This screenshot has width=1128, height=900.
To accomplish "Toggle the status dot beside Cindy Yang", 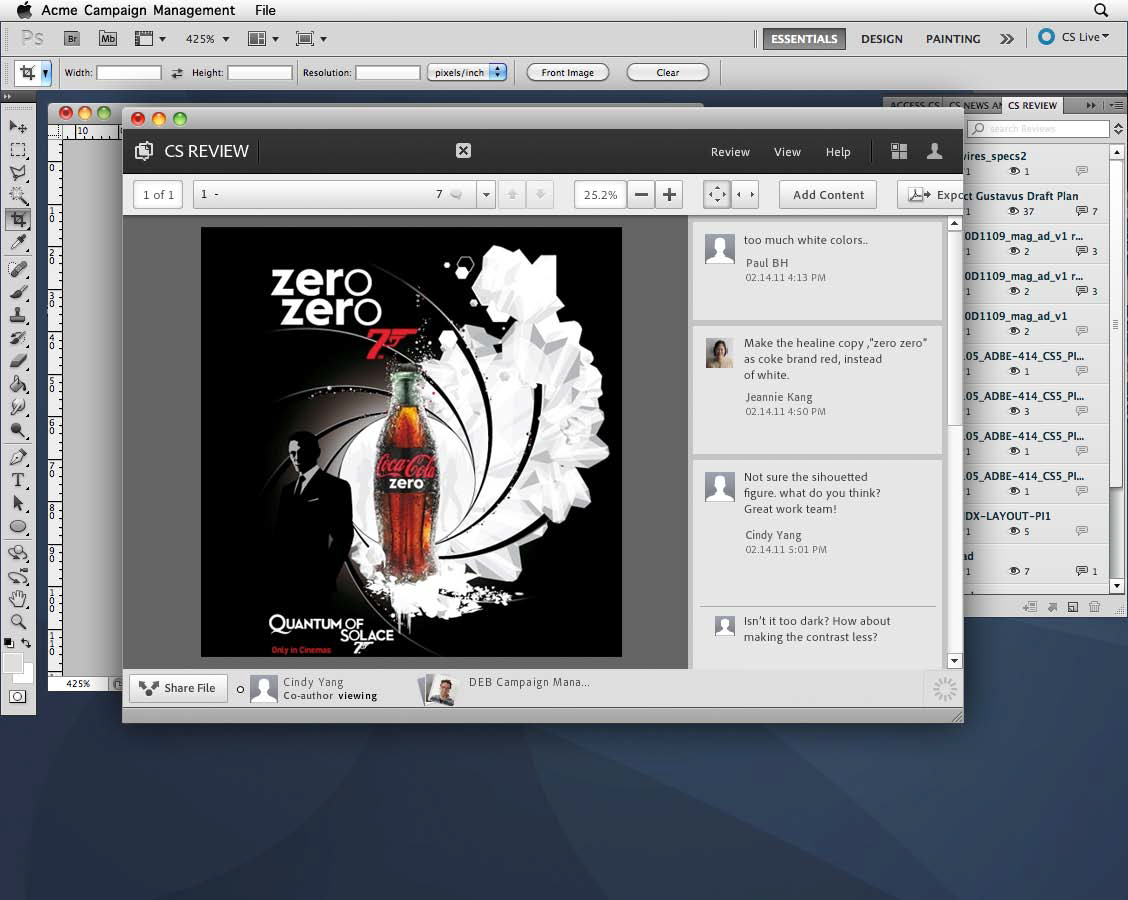I will [240, 689].
